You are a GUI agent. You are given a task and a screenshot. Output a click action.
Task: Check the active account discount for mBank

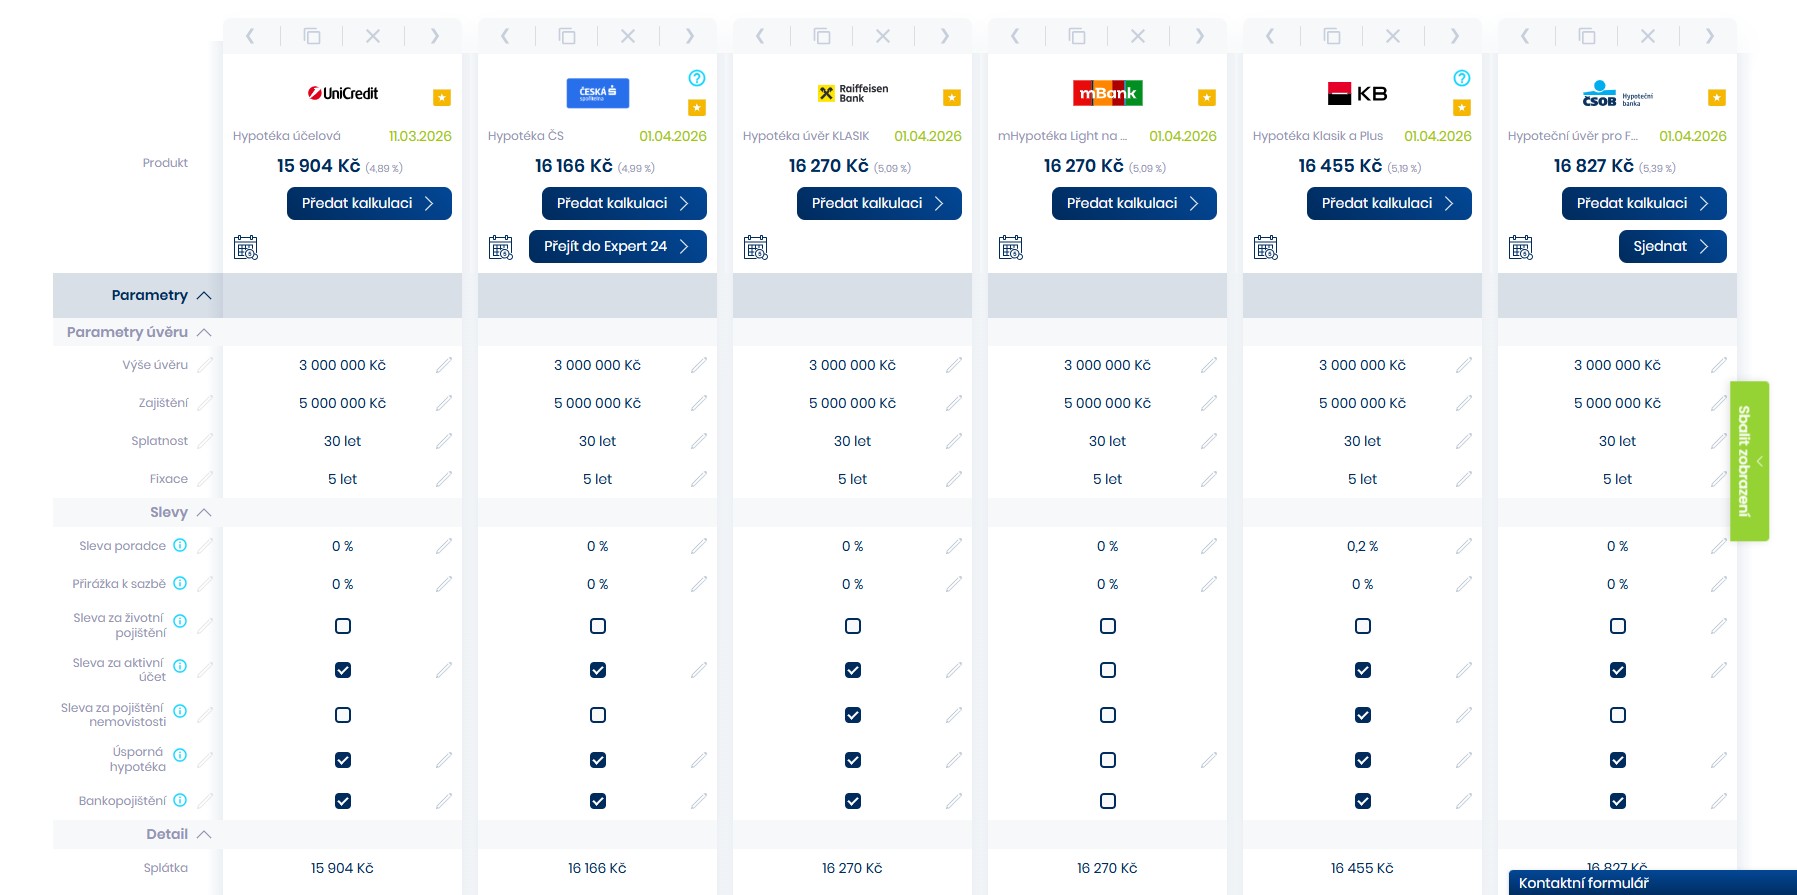point(1107,670)
